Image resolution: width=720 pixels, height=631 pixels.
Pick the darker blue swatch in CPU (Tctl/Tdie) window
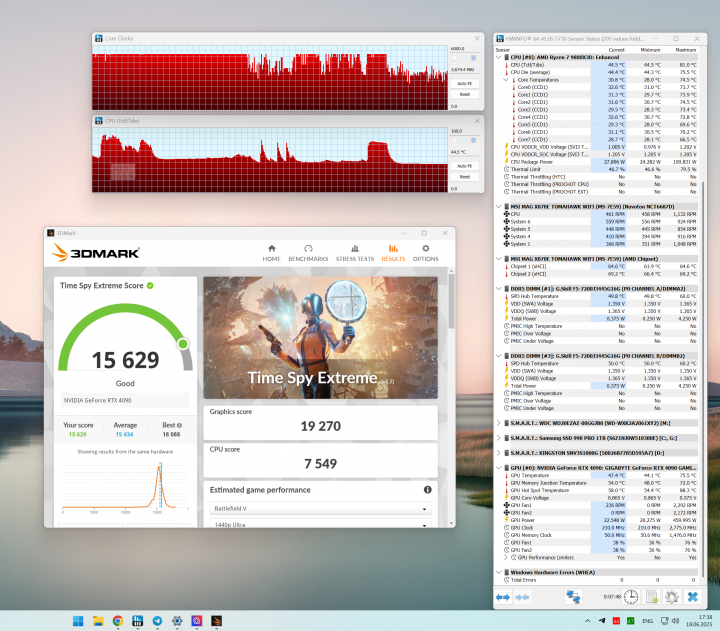pos(473,140)
